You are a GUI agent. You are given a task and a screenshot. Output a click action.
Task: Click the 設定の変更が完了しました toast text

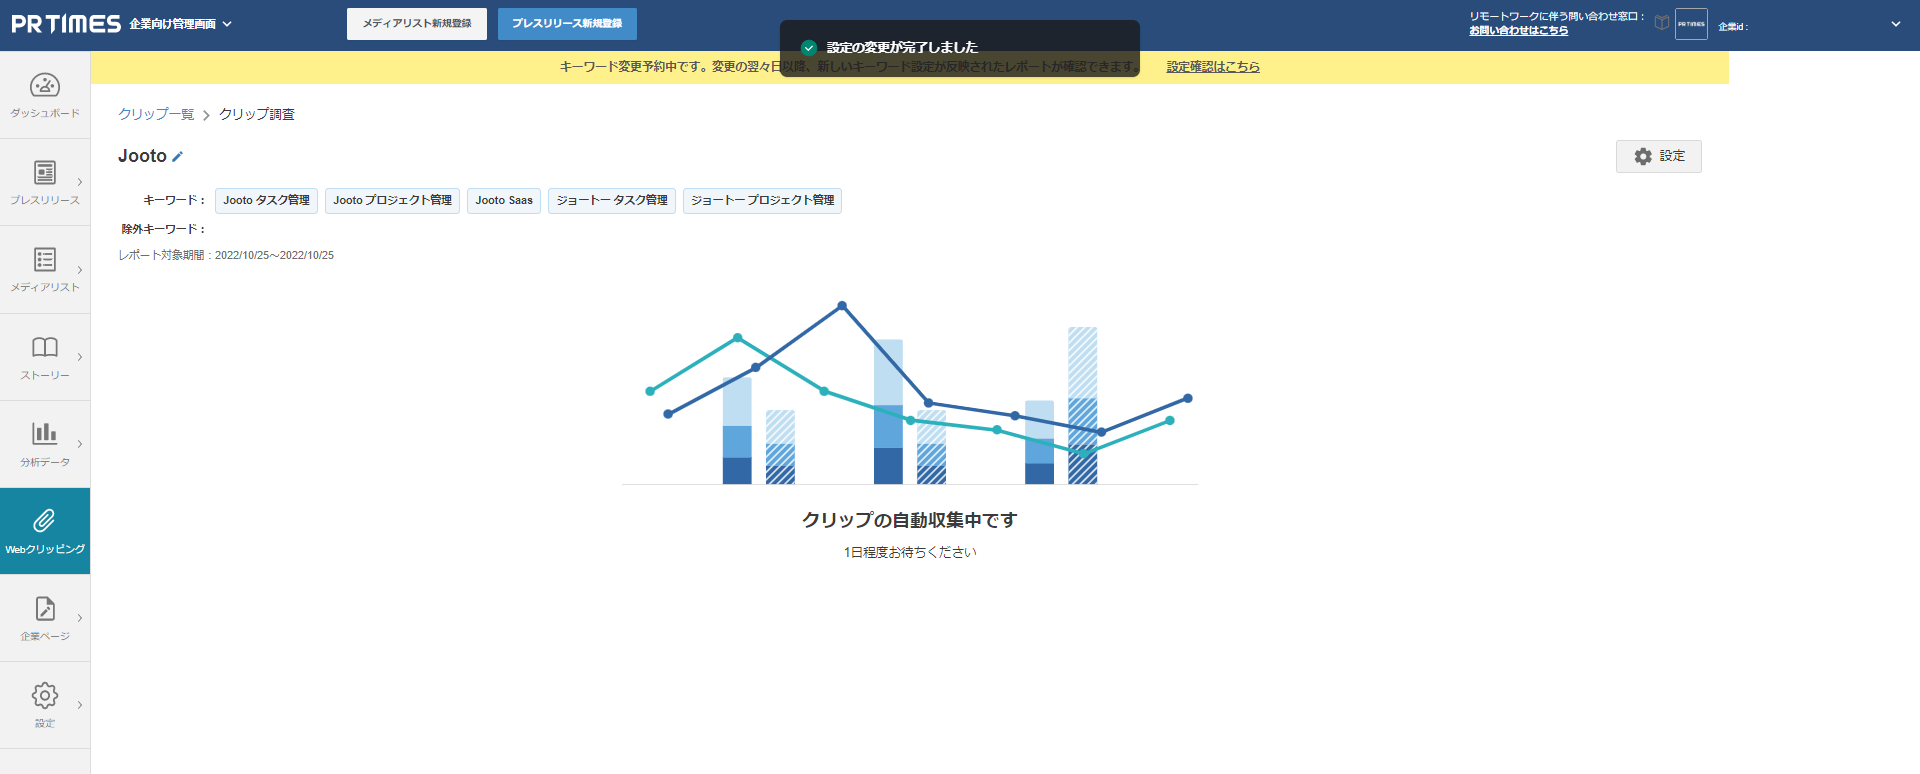click(902, 47)
